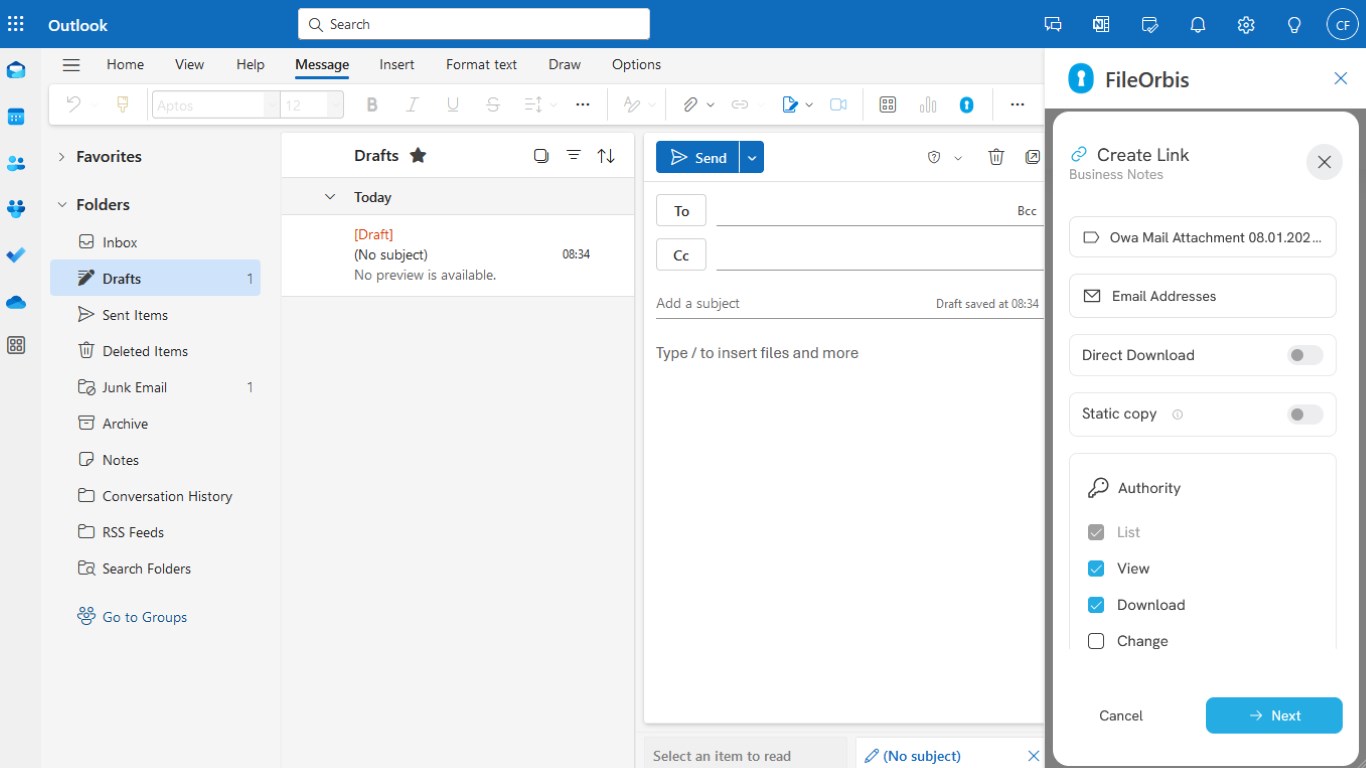Screen dimensions: 1366x768
Task: Click the Select mode icon in Drafts header
Action: (x=541, y=156)
